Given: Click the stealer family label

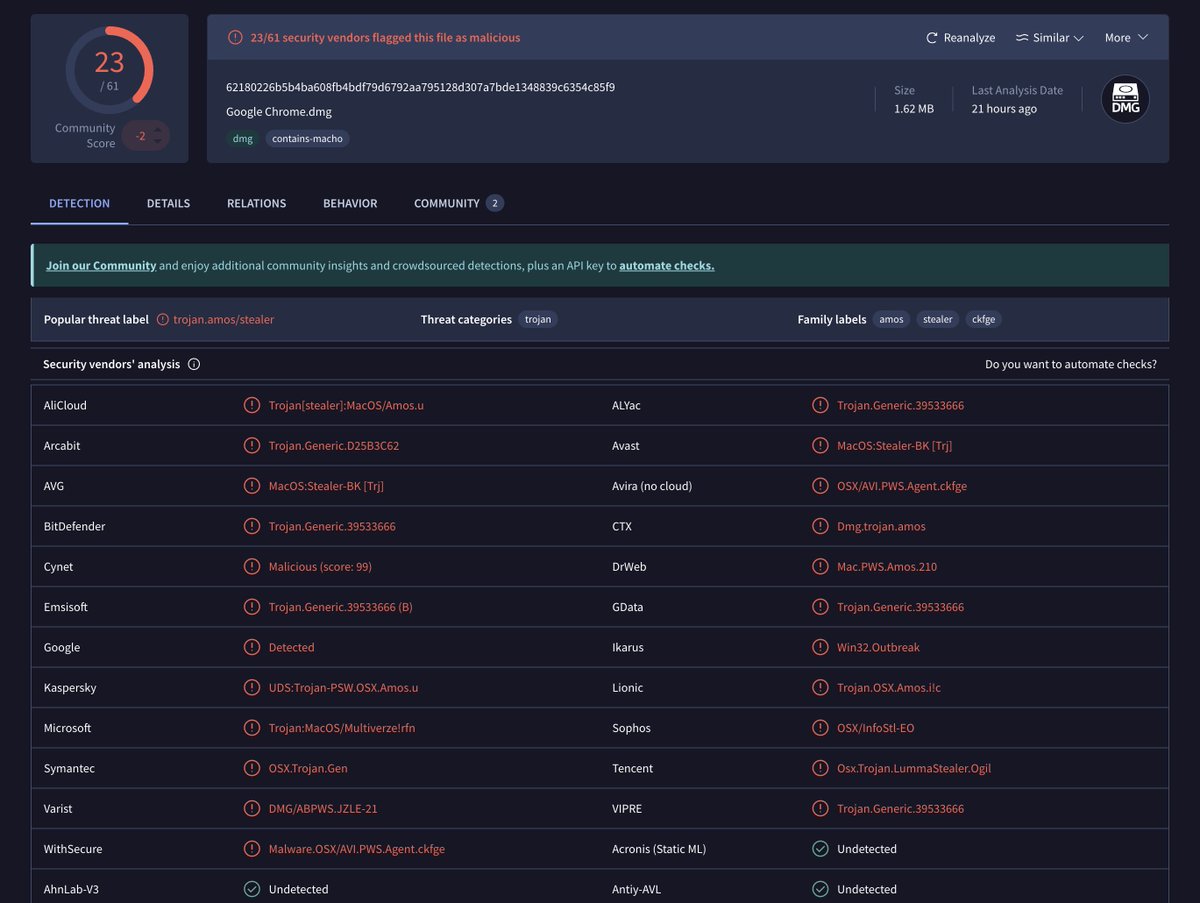Looking at the screenshot, I should 938,320.
